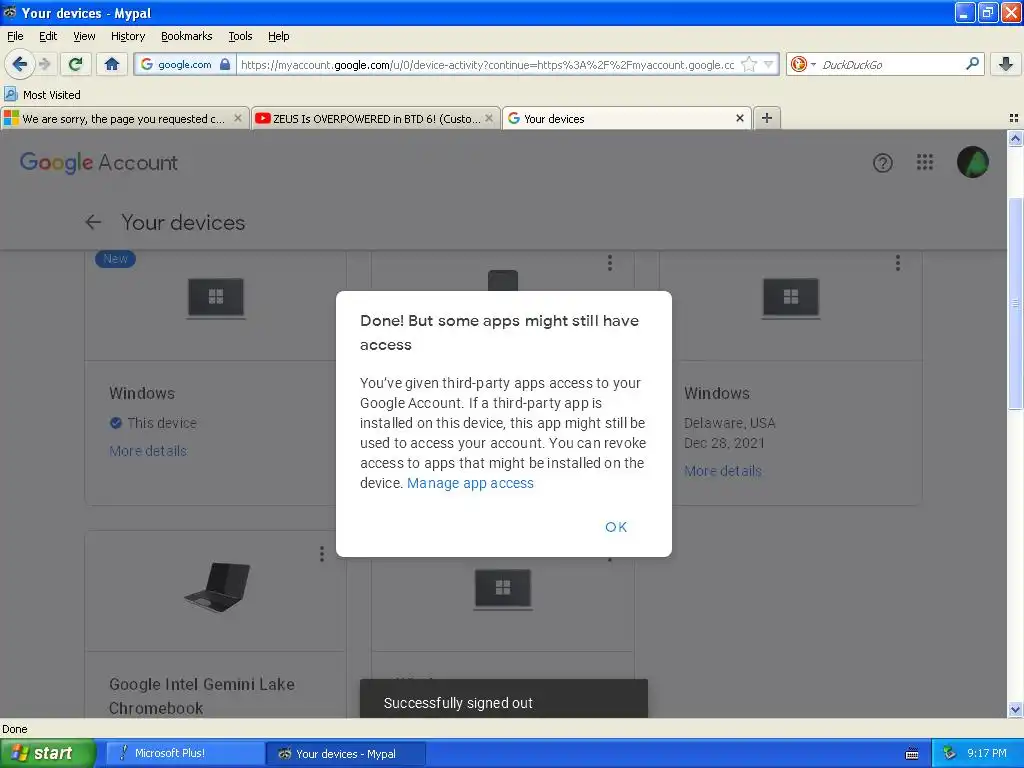Click the list all tabs grid icon
Image resolution: width=1024 pixels, height=768 pixels.
[1014, 118]
